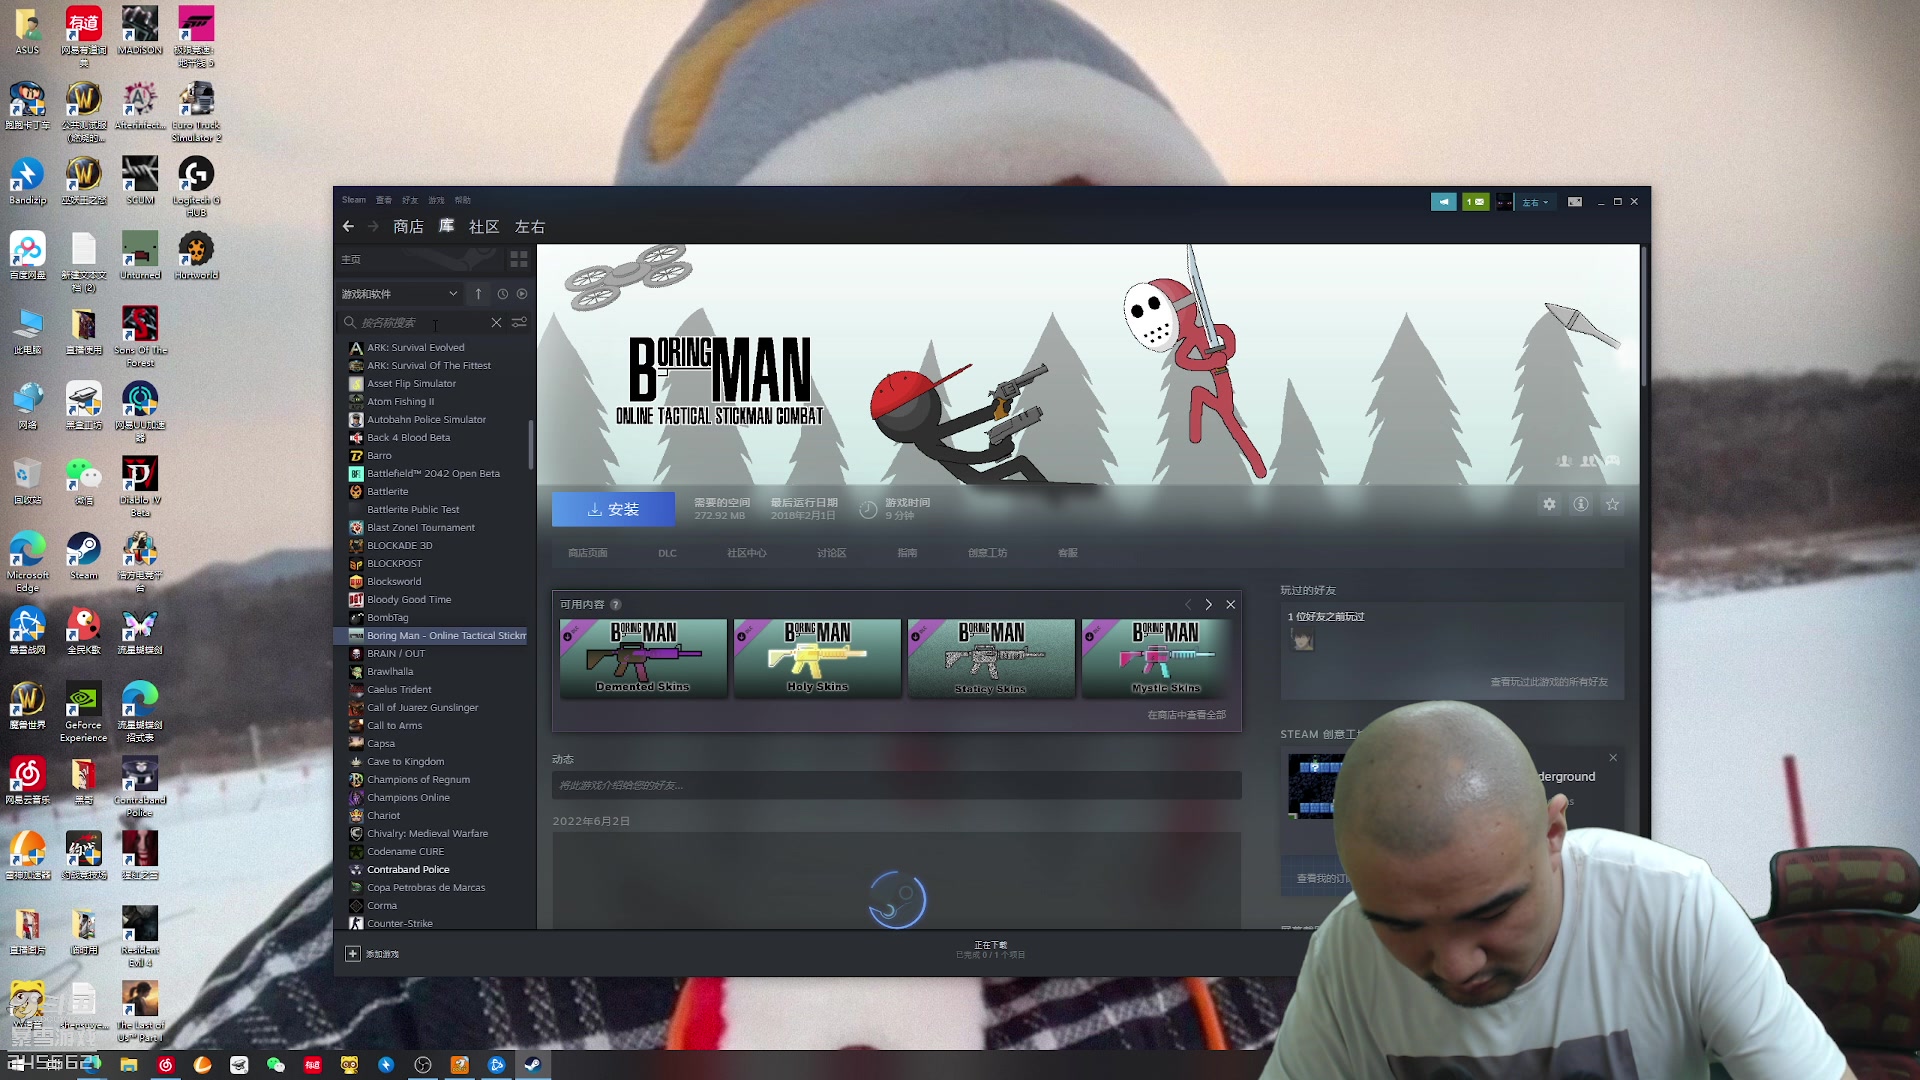The width and height of the screenshot is (1920, 1080).
Task: Open the 好友 menu
Action: coord(410,200)
